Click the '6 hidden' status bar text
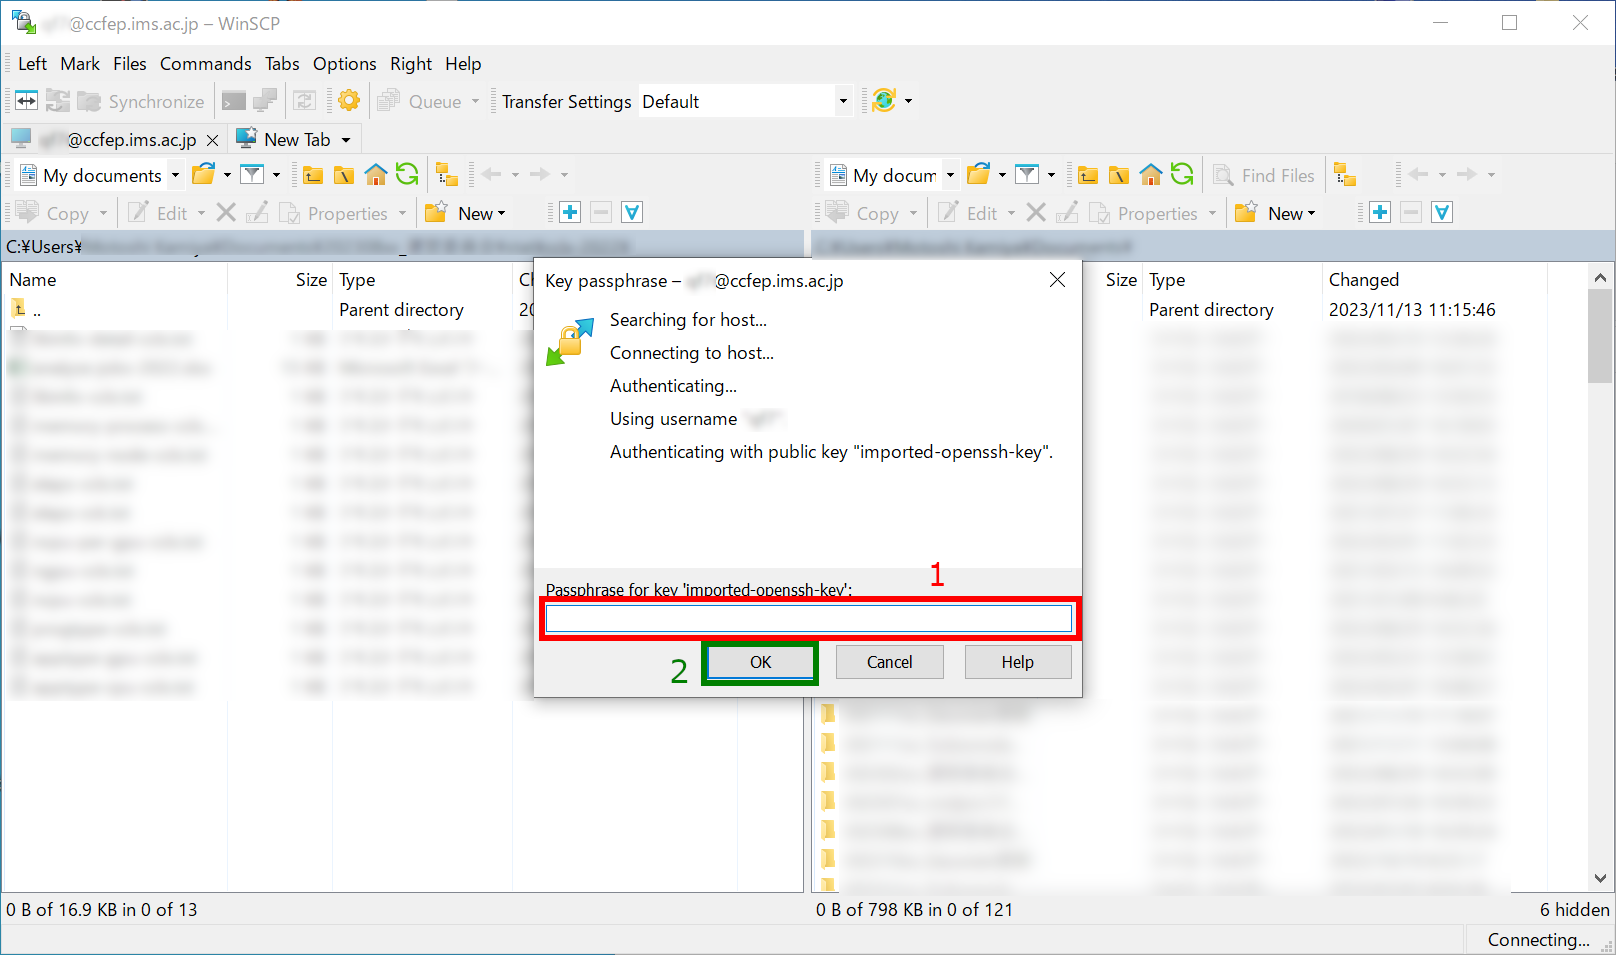Viewport: 1616px width, 955px height. coord(1574,909)
